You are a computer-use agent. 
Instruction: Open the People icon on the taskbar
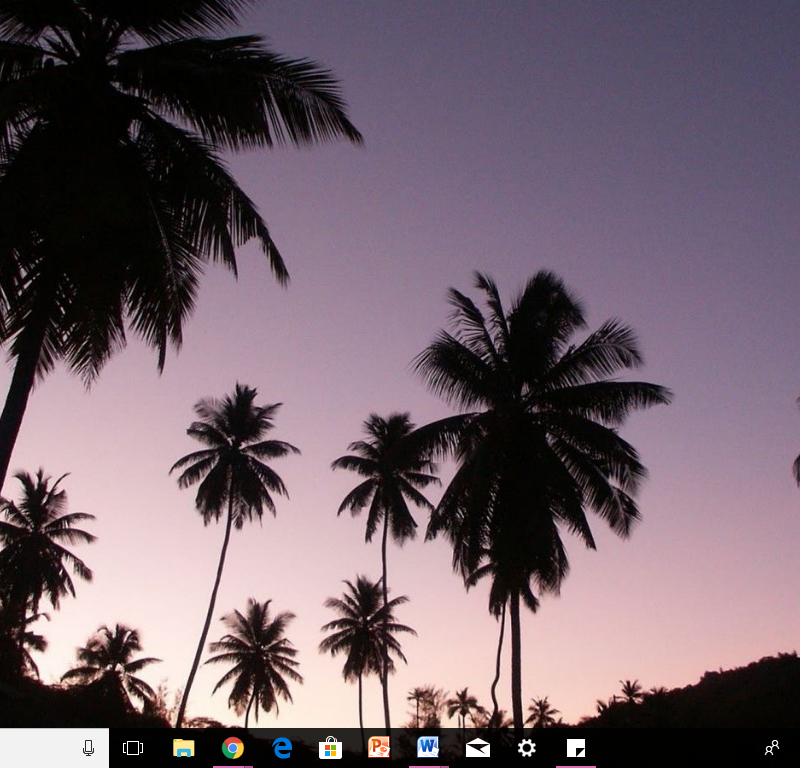[x=772, y=748]
